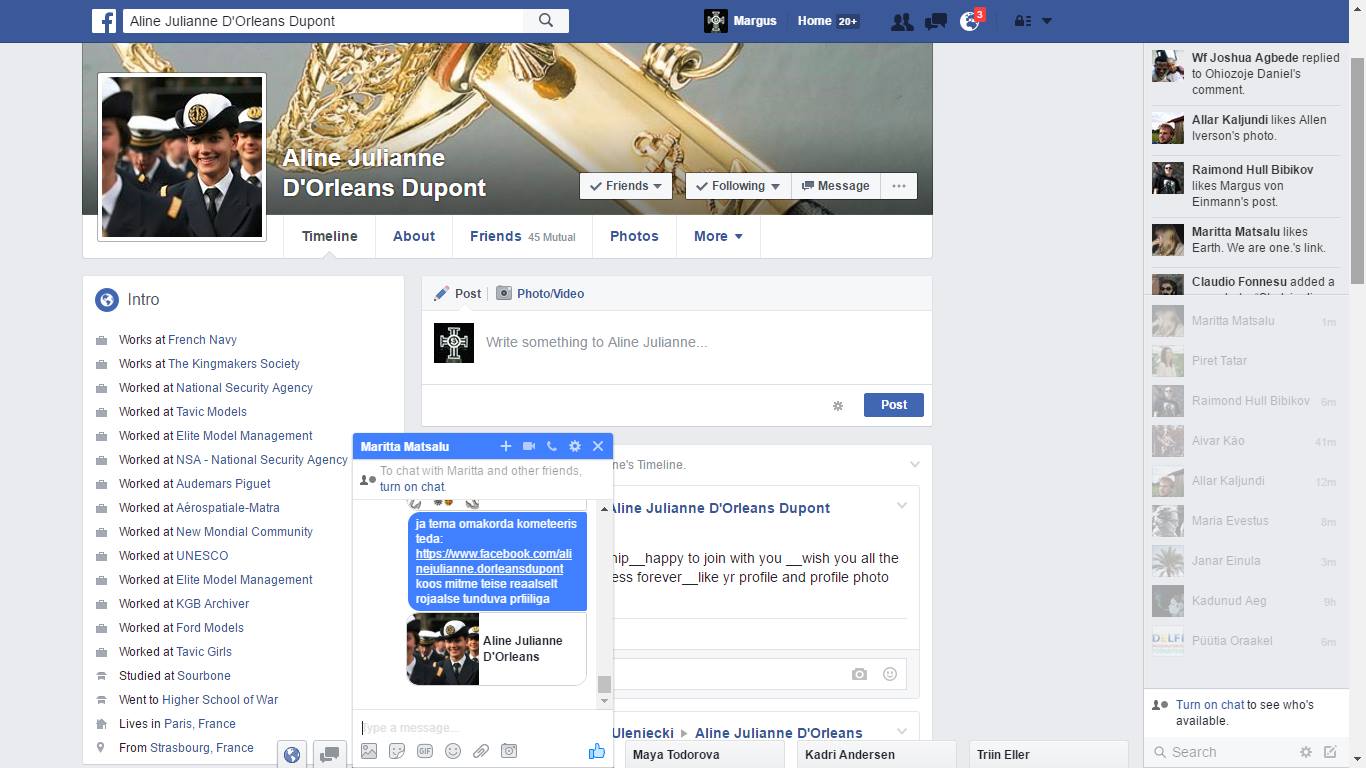Open privacy shortcuts lock icon
This screenshot has width=1366, height=768.
pyautogui.click(x=1022, y=21)
